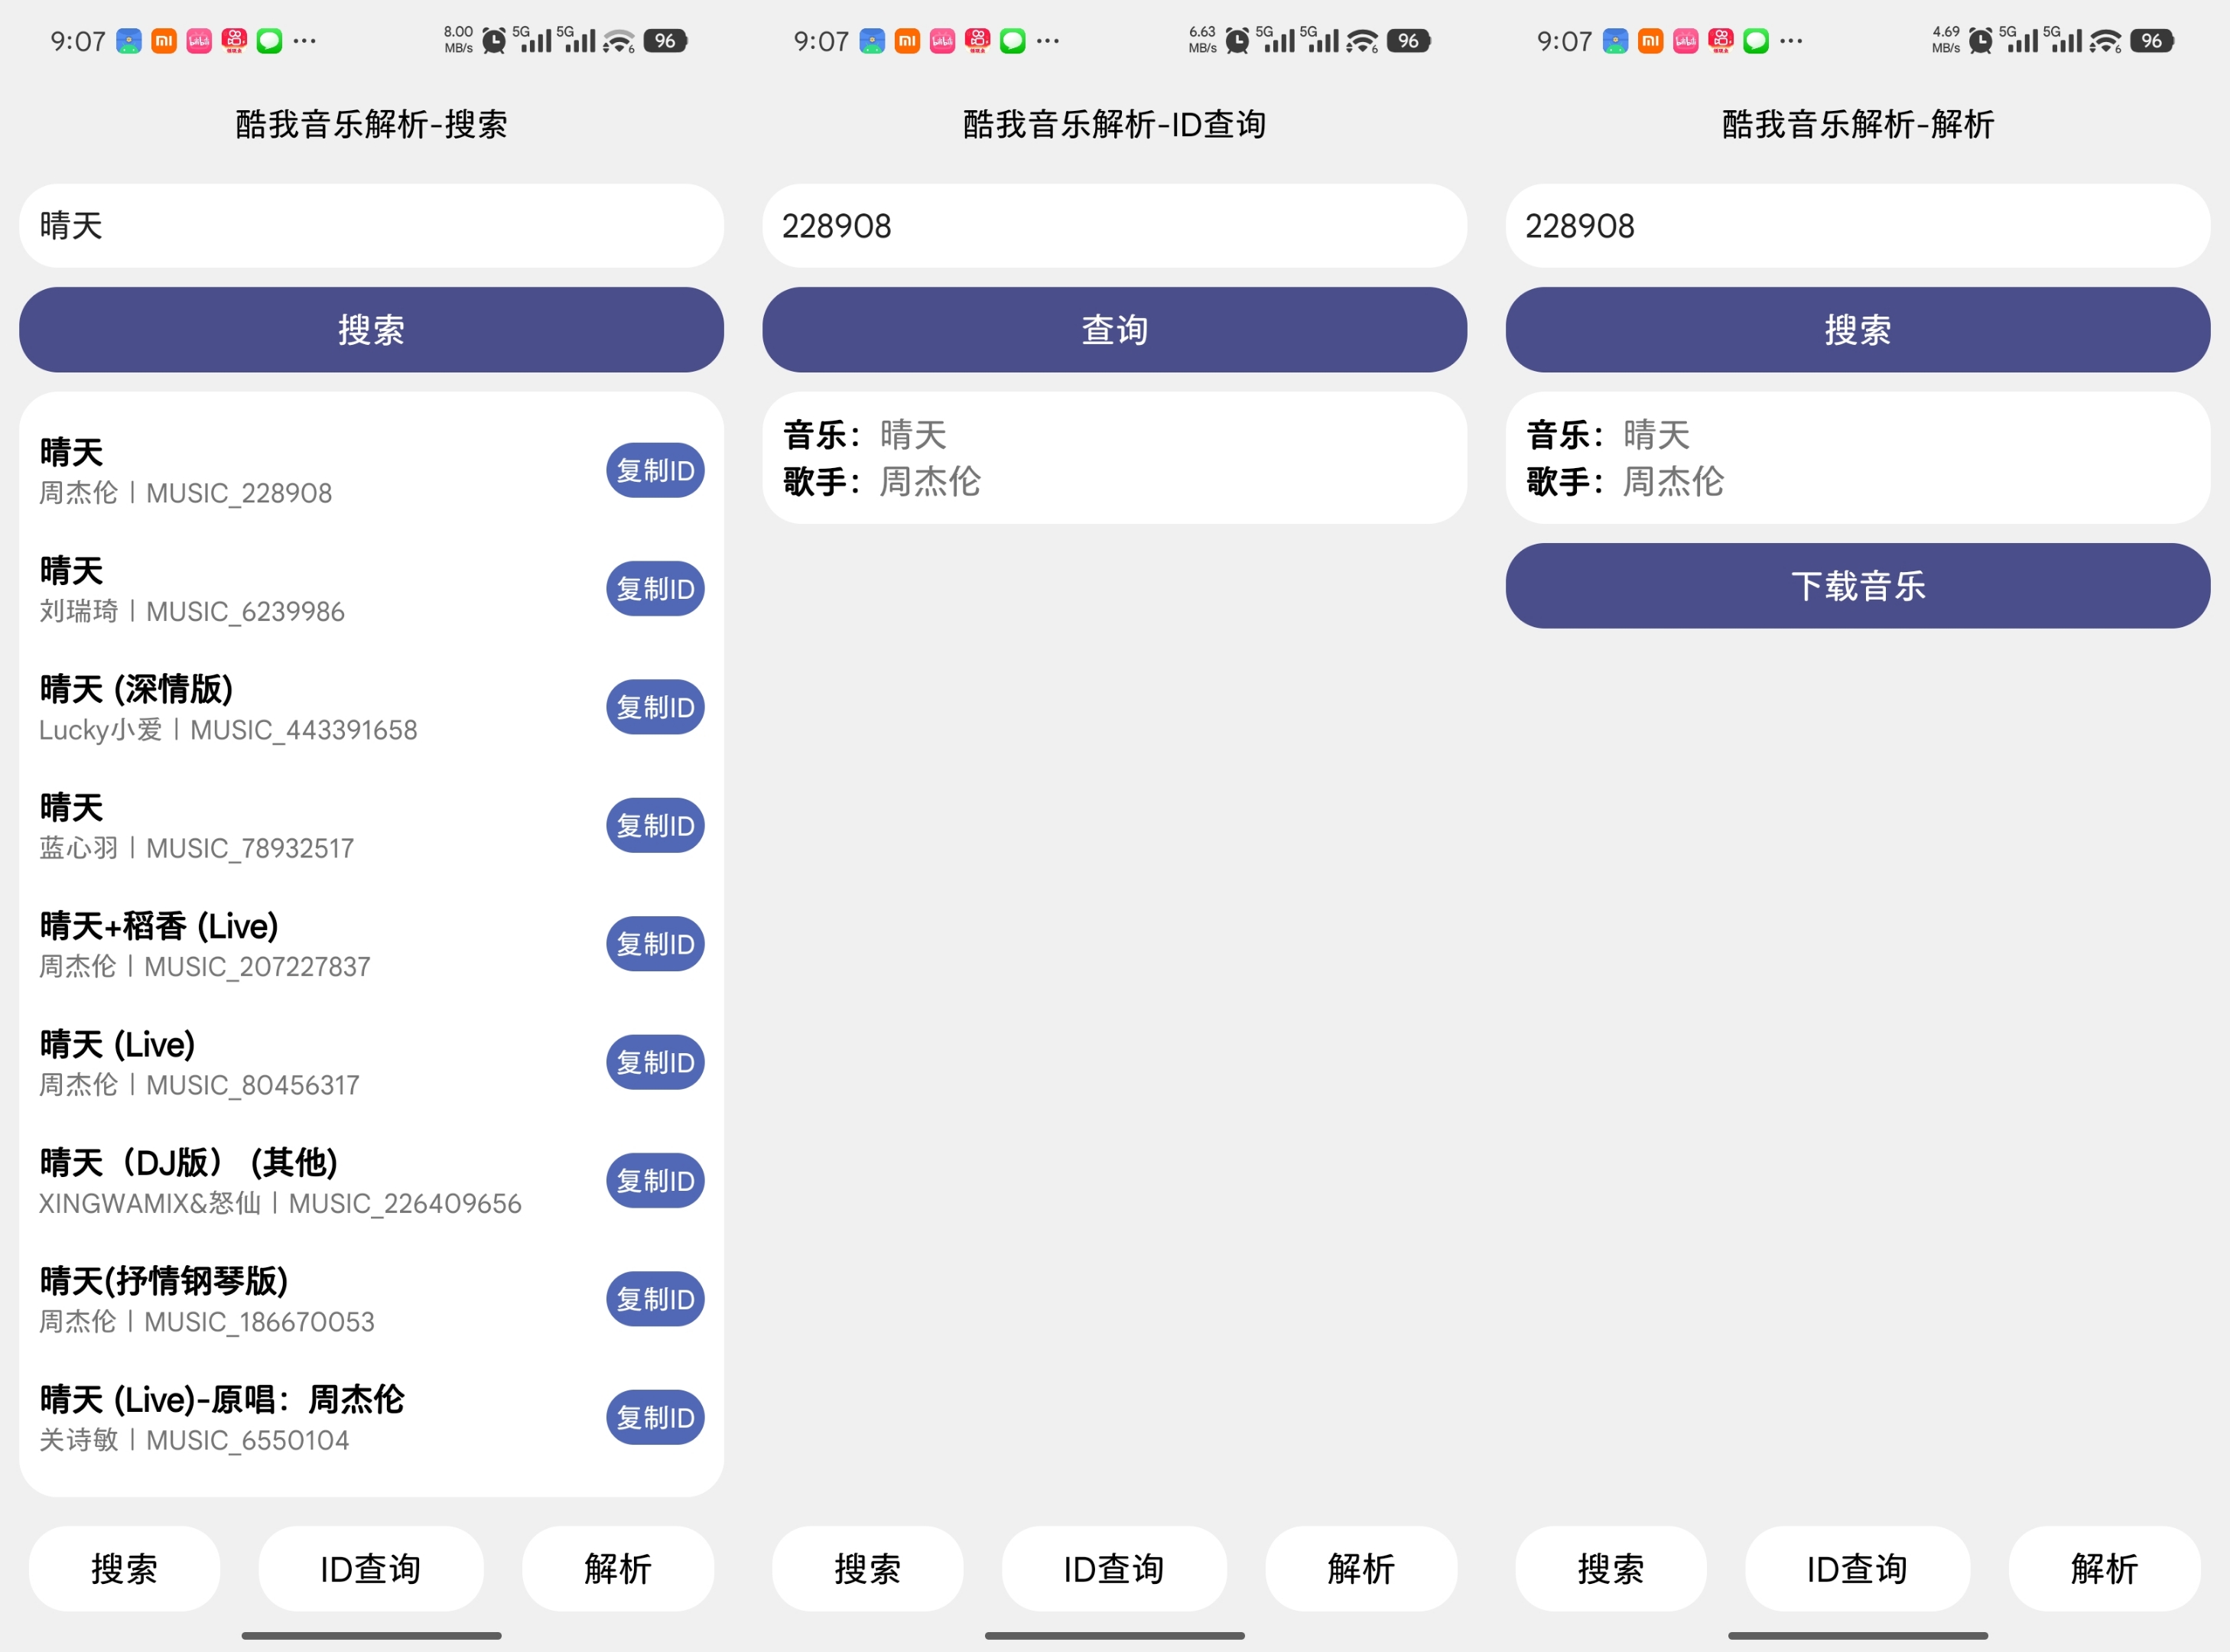Copy ID for 关诗敏's 晴天 (Live) cover
The height and width of the screenshot is (1652, 2230).
pos(655,1418)
